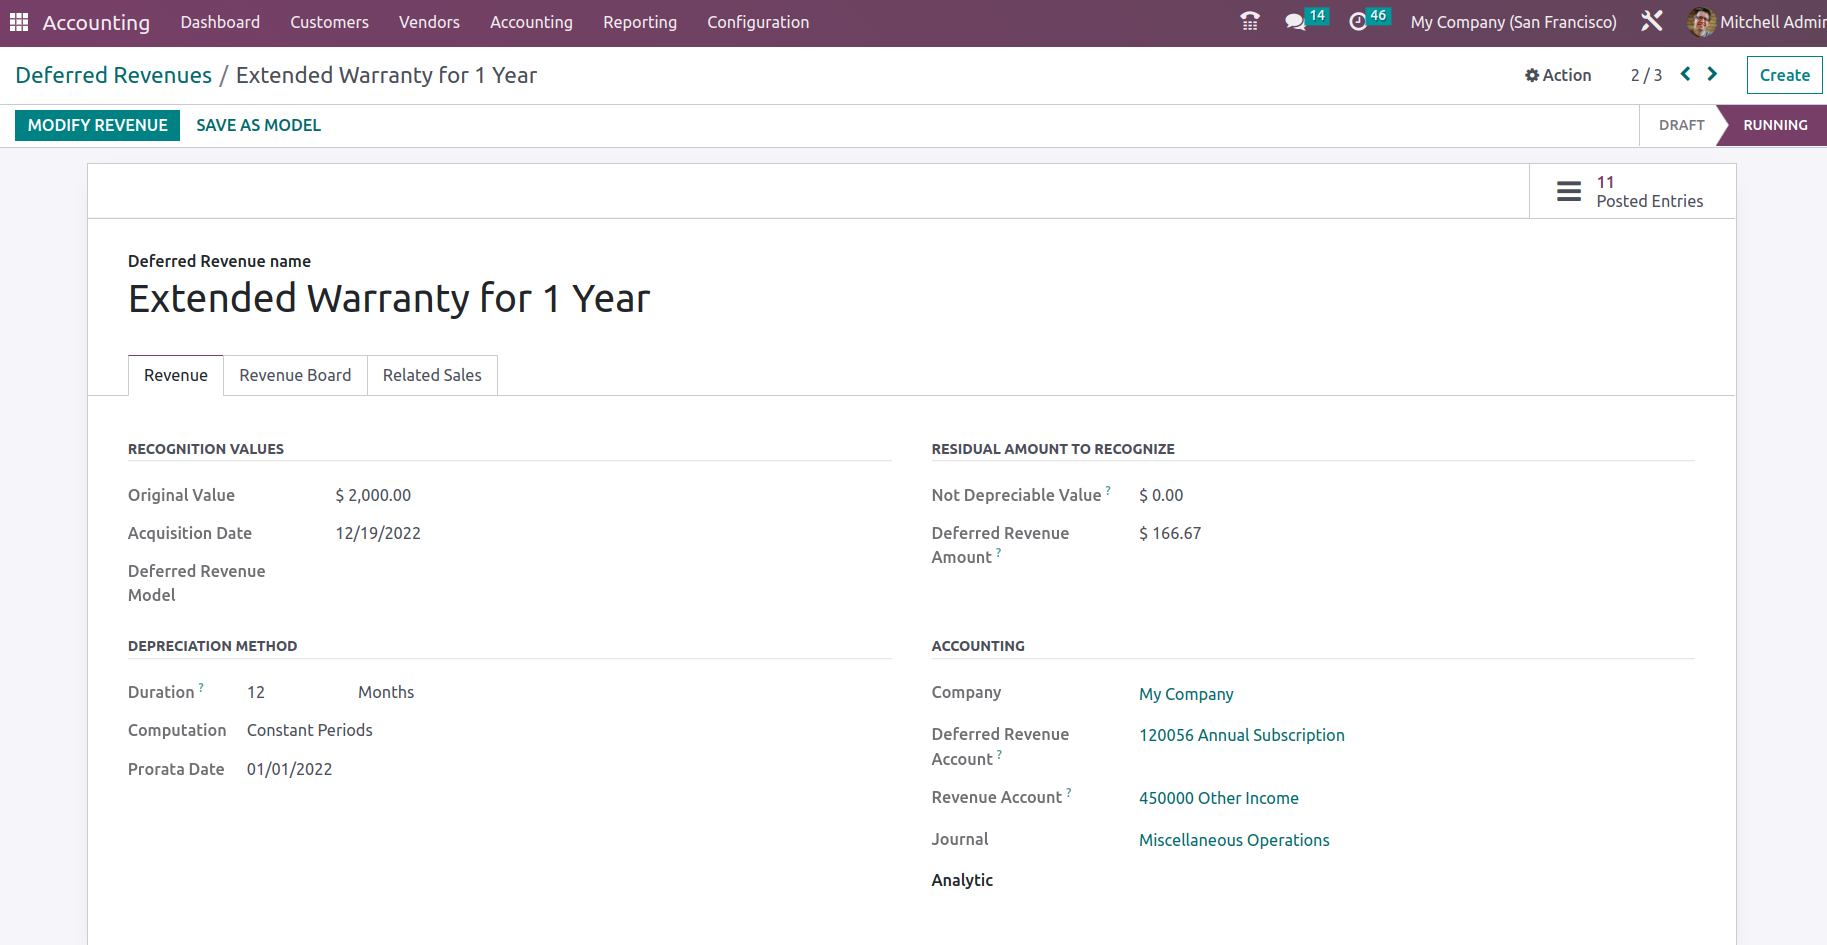1827x945 pixels.
Task: Open My Company (San Francisco) company switcher
Action: pos(1513,22)
